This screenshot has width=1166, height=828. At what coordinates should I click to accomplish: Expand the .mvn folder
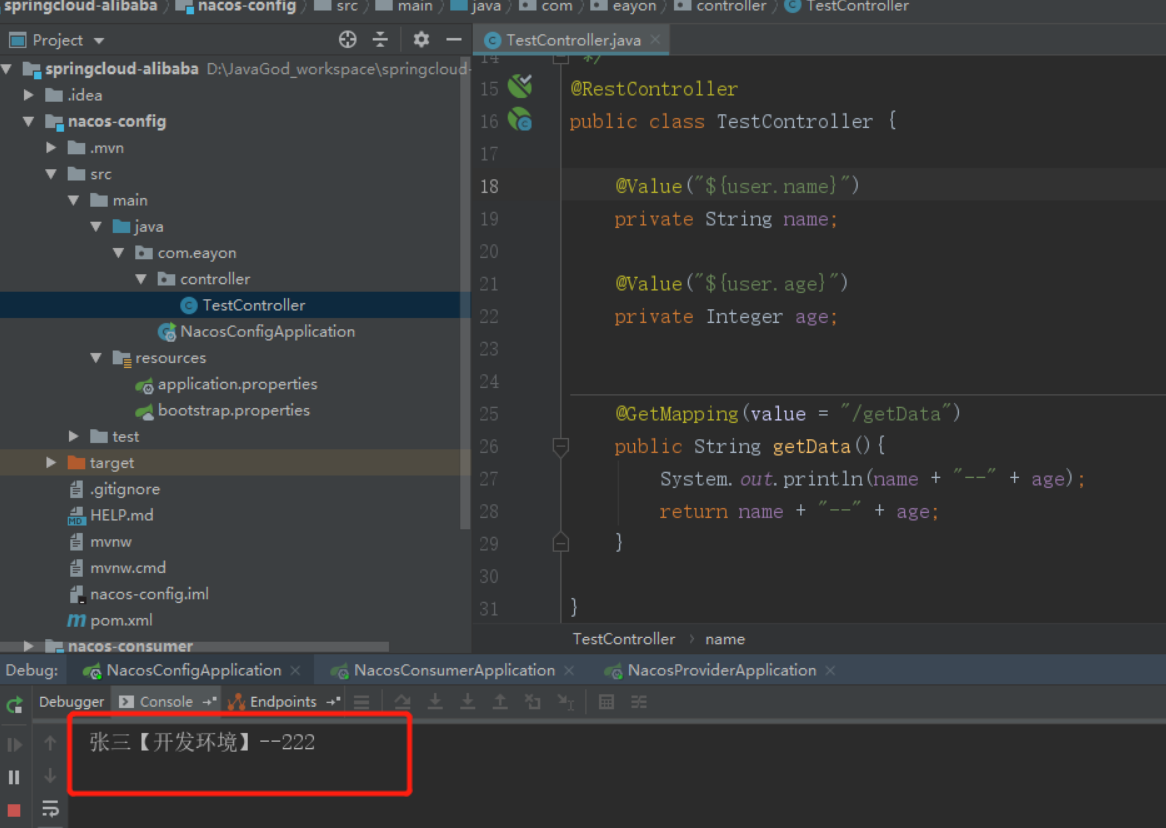[51, 147]
